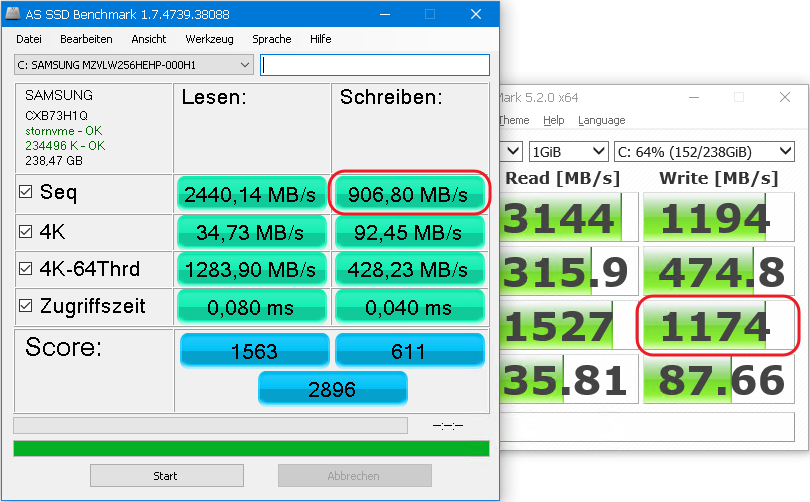Image resolution: width=810 pixels, height=502 pixels.
Task: Click 4K-64Thrd write result 428,23 MB/s
Action: [x=409, y=270]
